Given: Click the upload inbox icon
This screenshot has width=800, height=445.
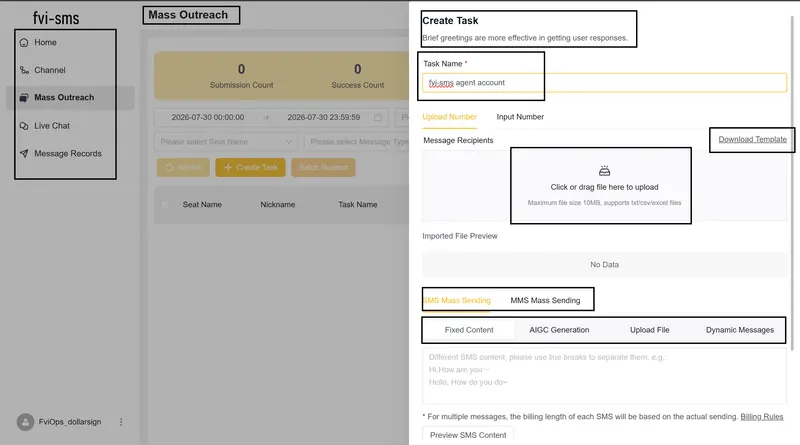Looking at the screenshot, I should tap(604, 170).
